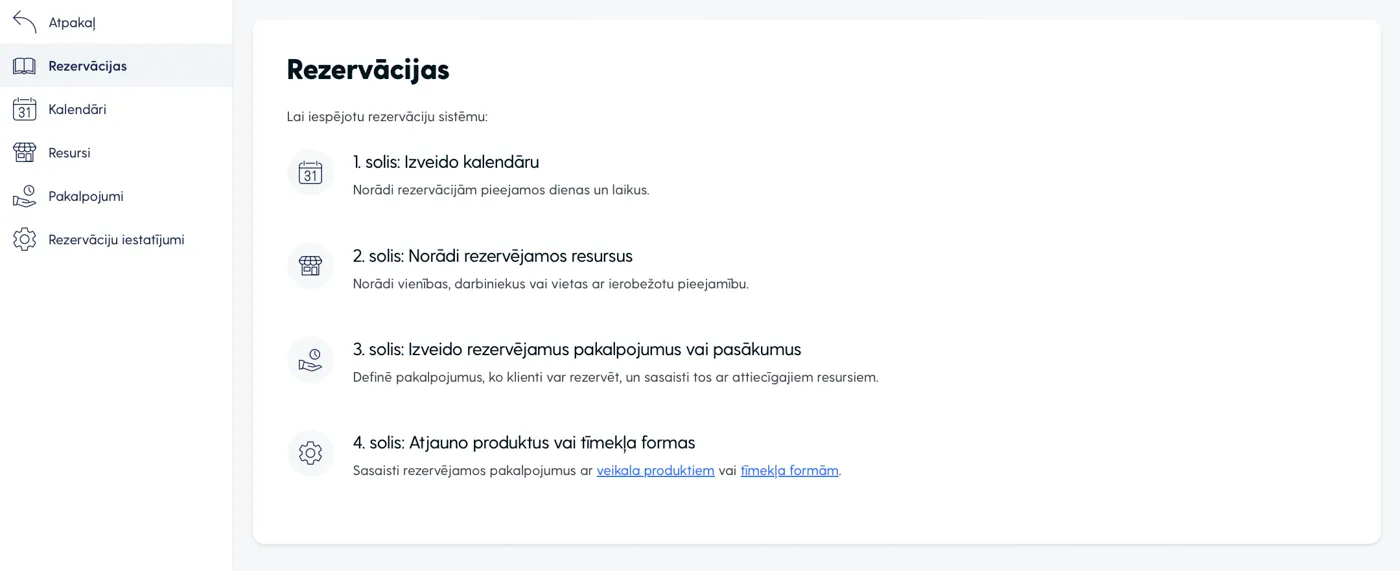Follow the "veikala produktiem" link
1400x571 pixels.
click(x=655, y=470)
